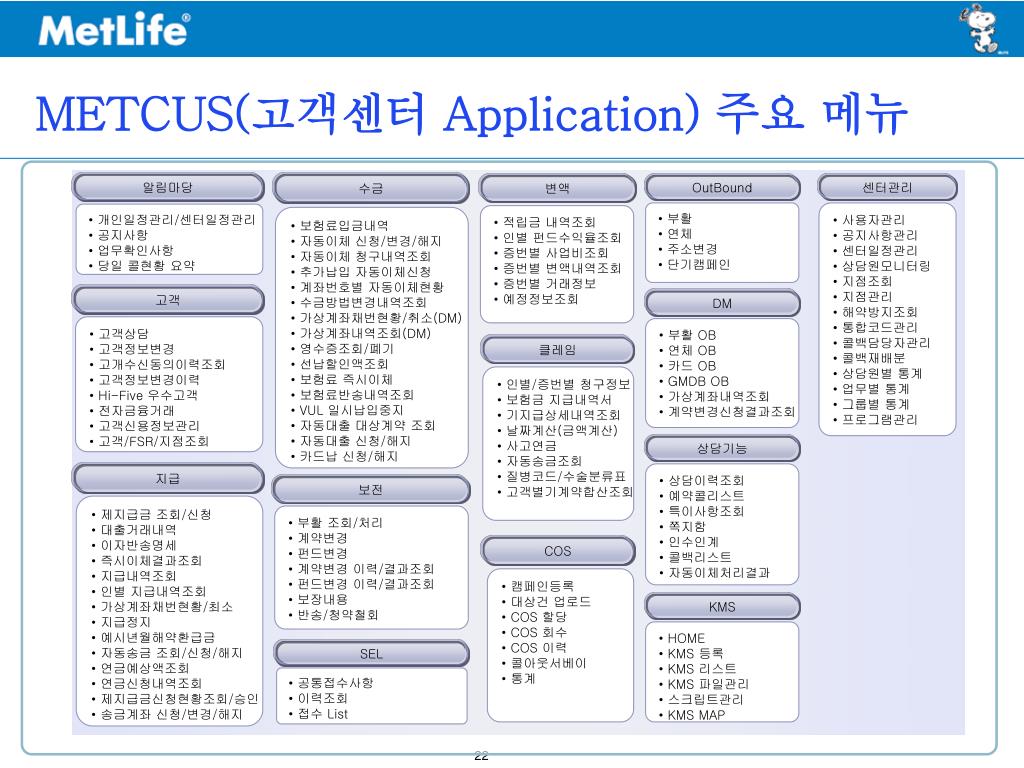Click '송금계좌 신청/변경/해지' item
1024x768 pixels.
172,714
